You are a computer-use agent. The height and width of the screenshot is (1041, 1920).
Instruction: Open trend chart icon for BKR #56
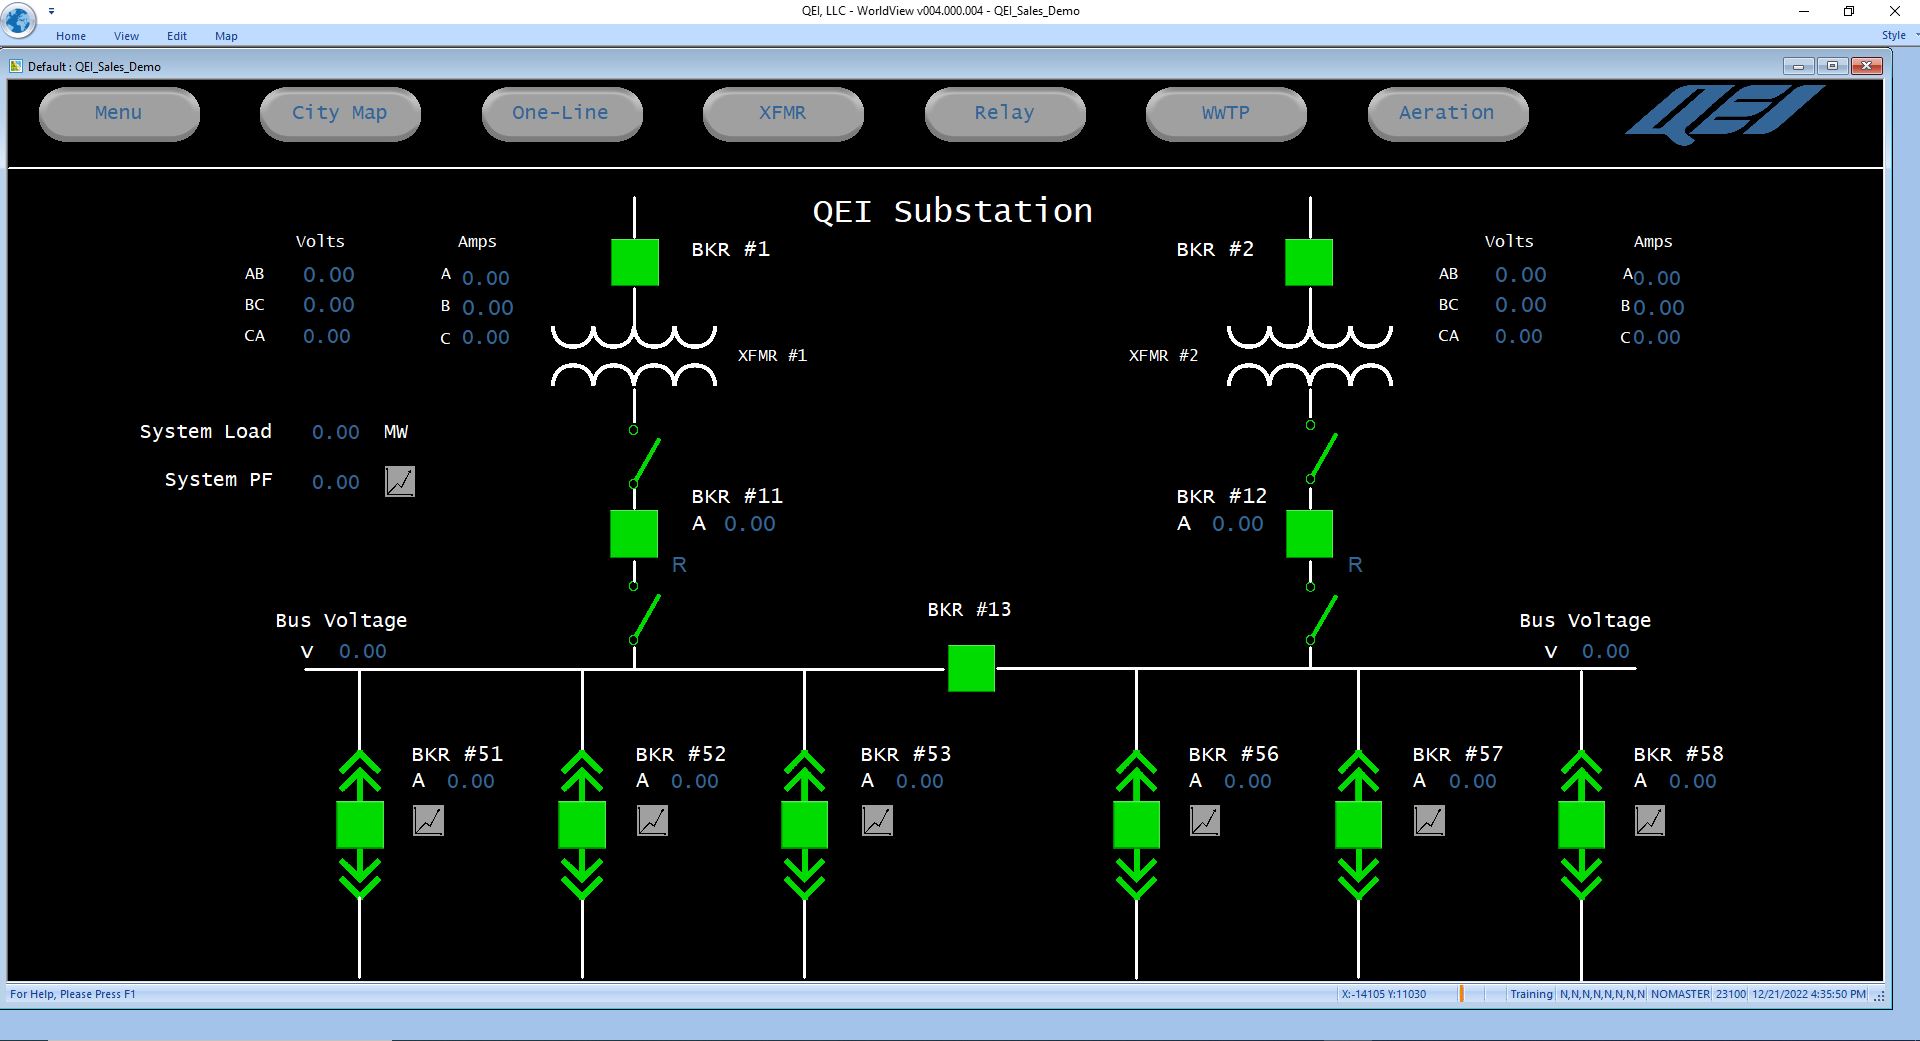click(x=1205, y=821)
